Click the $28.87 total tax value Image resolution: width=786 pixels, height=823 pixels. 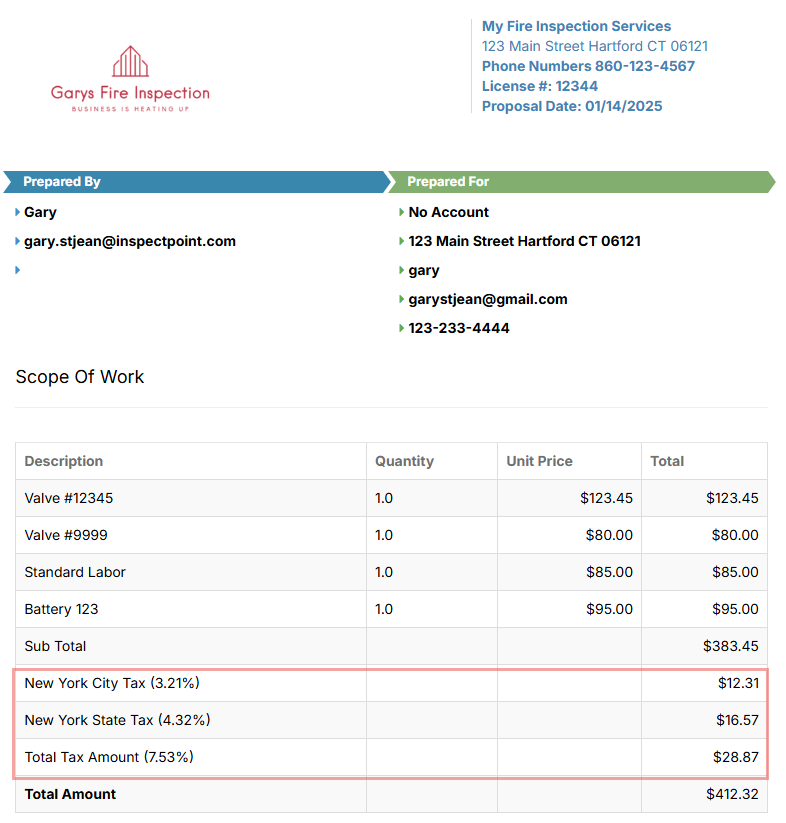tap(736, 757)
